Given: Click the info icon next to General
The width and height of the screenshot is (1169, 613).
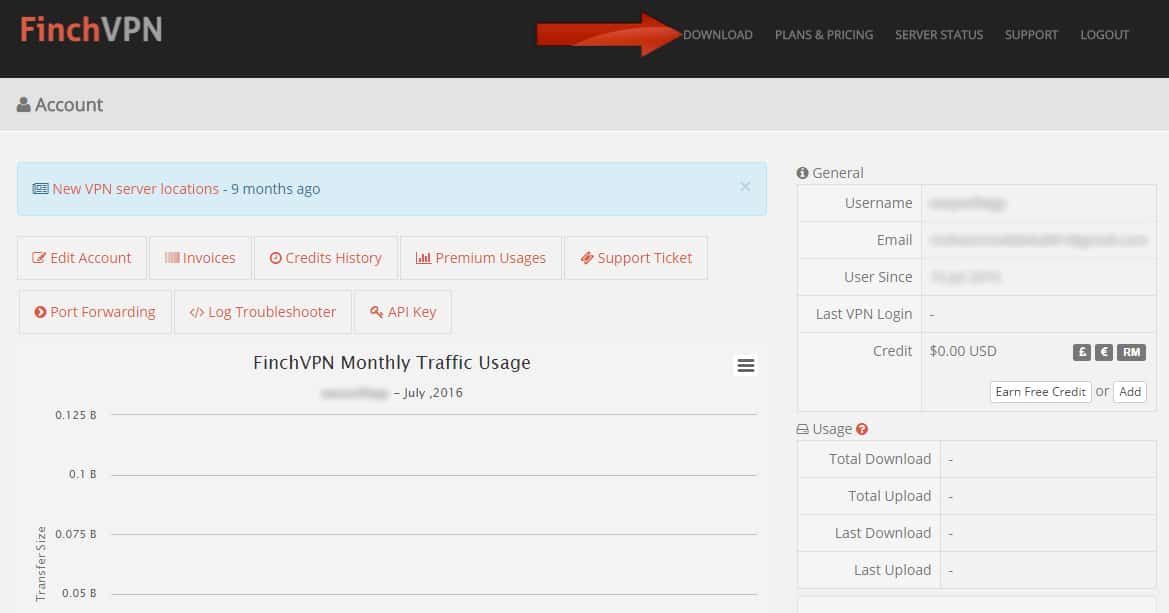Looking at the screenshot, I should [x=802, y=172].
